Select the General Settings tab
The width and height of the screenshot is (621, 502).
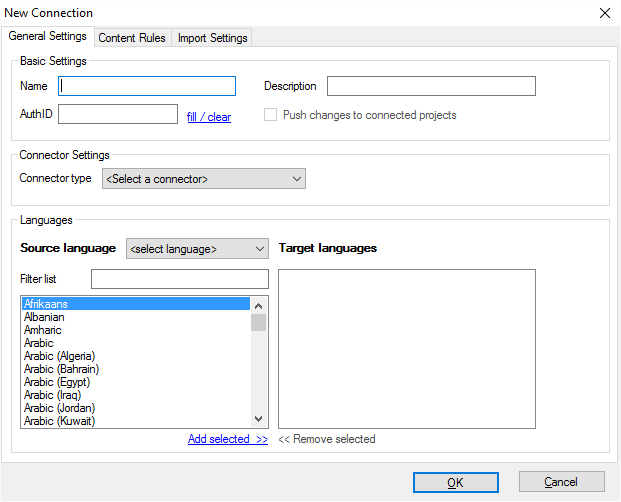coord(48,37)
